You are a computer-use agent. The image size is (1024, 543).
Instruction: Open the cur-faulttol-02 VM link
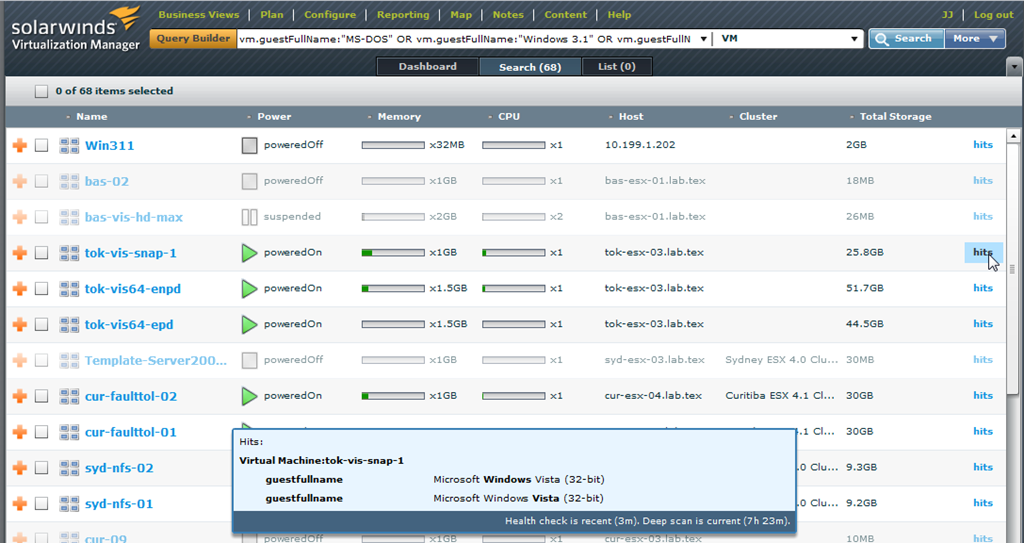tap(131, 396)
